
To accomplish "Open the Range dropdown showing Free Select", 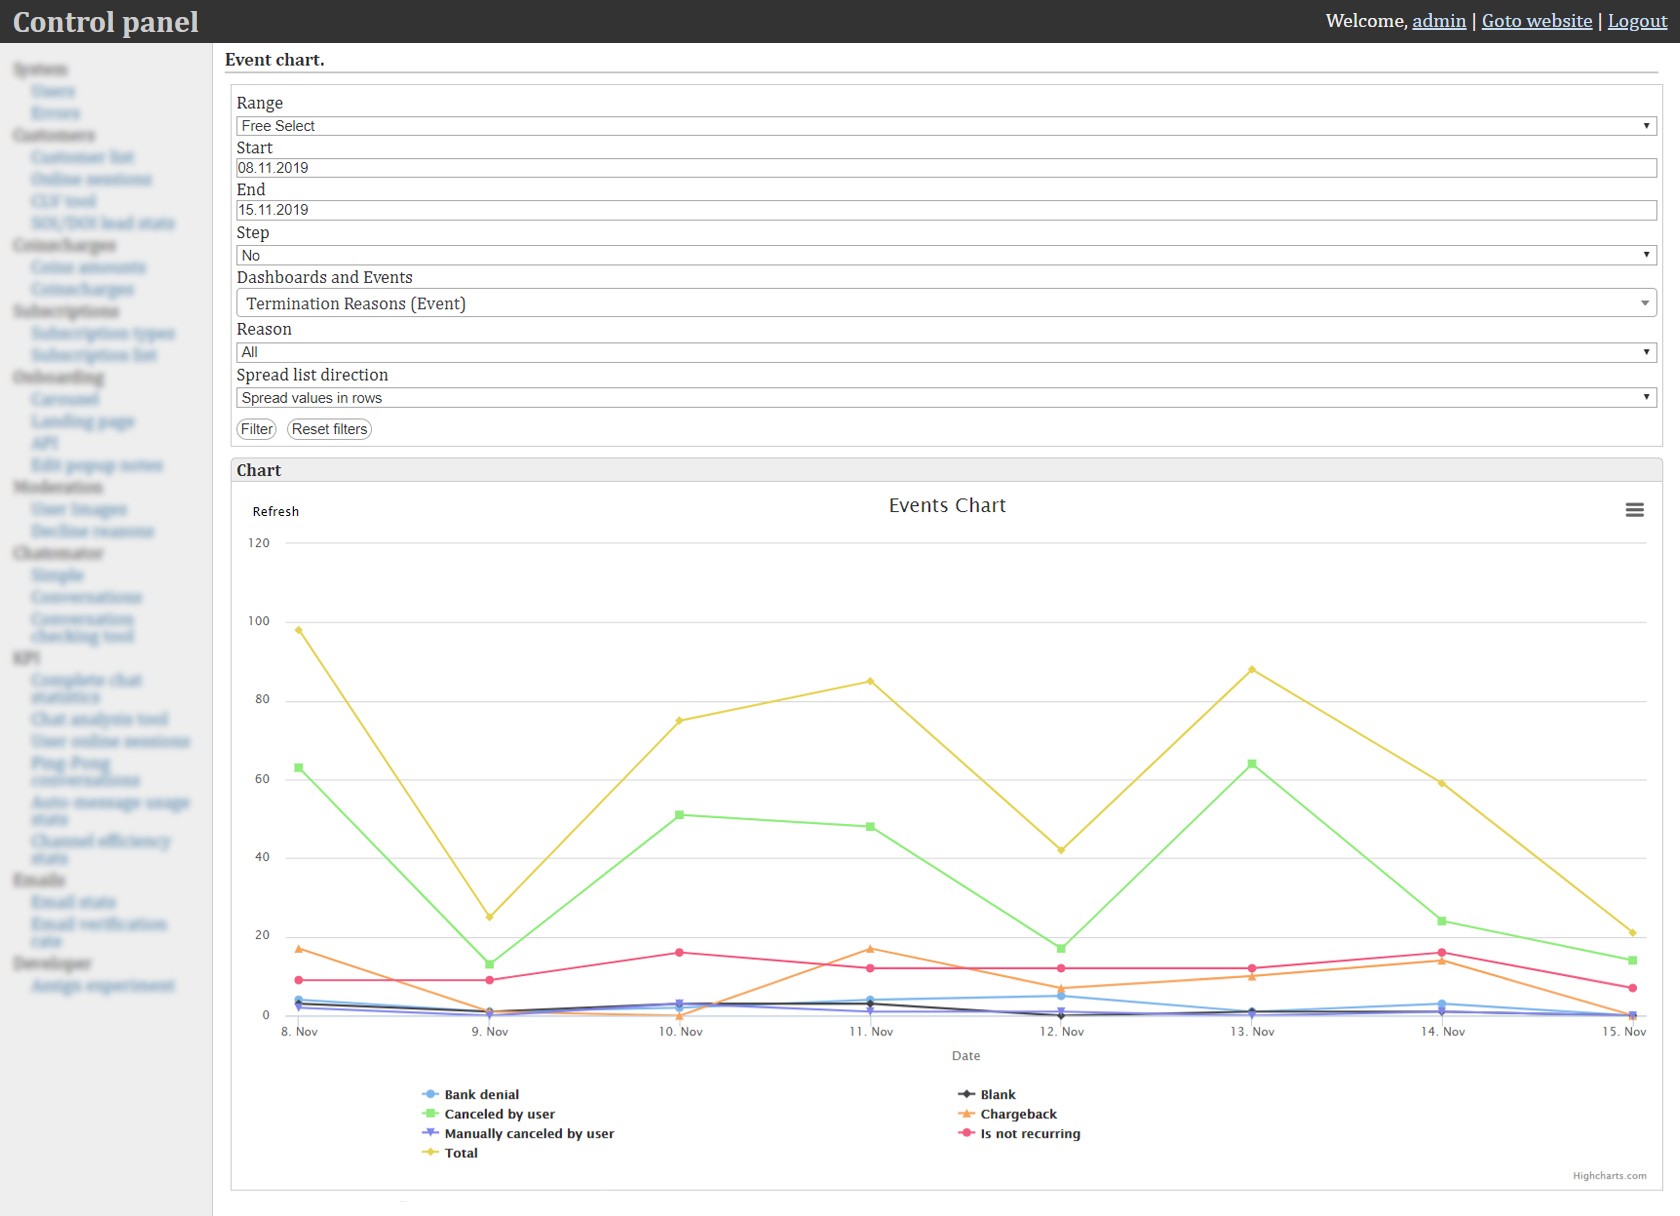I will (945, 126).
